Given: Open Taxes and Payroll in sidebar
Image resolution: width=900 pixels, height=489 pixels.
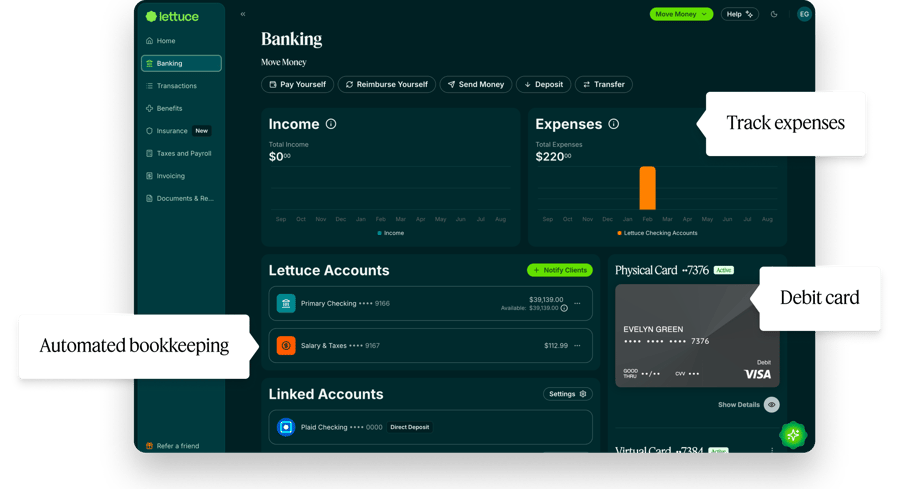Looking at the screenshot, I should click(x=179, y=153).
